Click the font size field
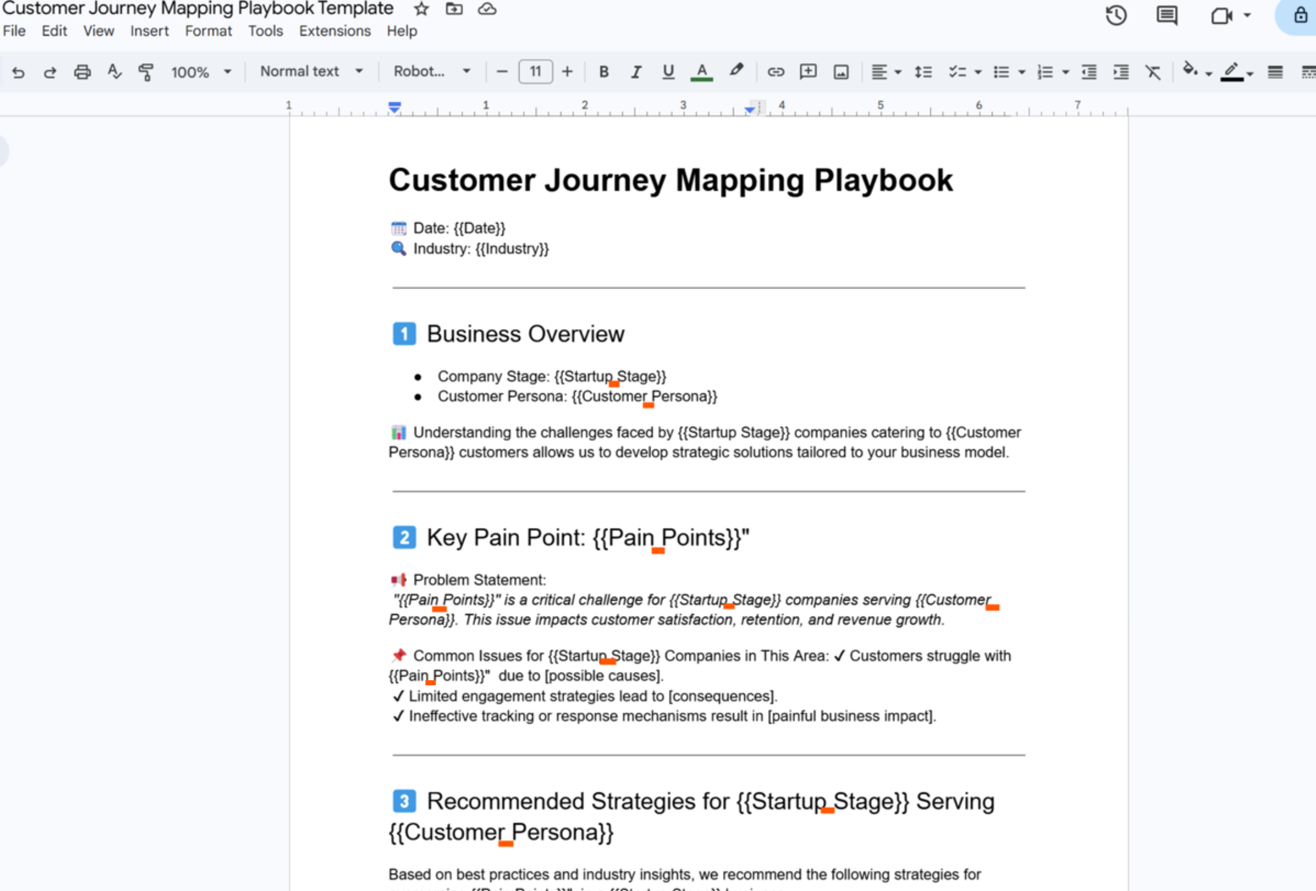The width and height of the screenshot is (1316, 891). [x=535, y=72]
